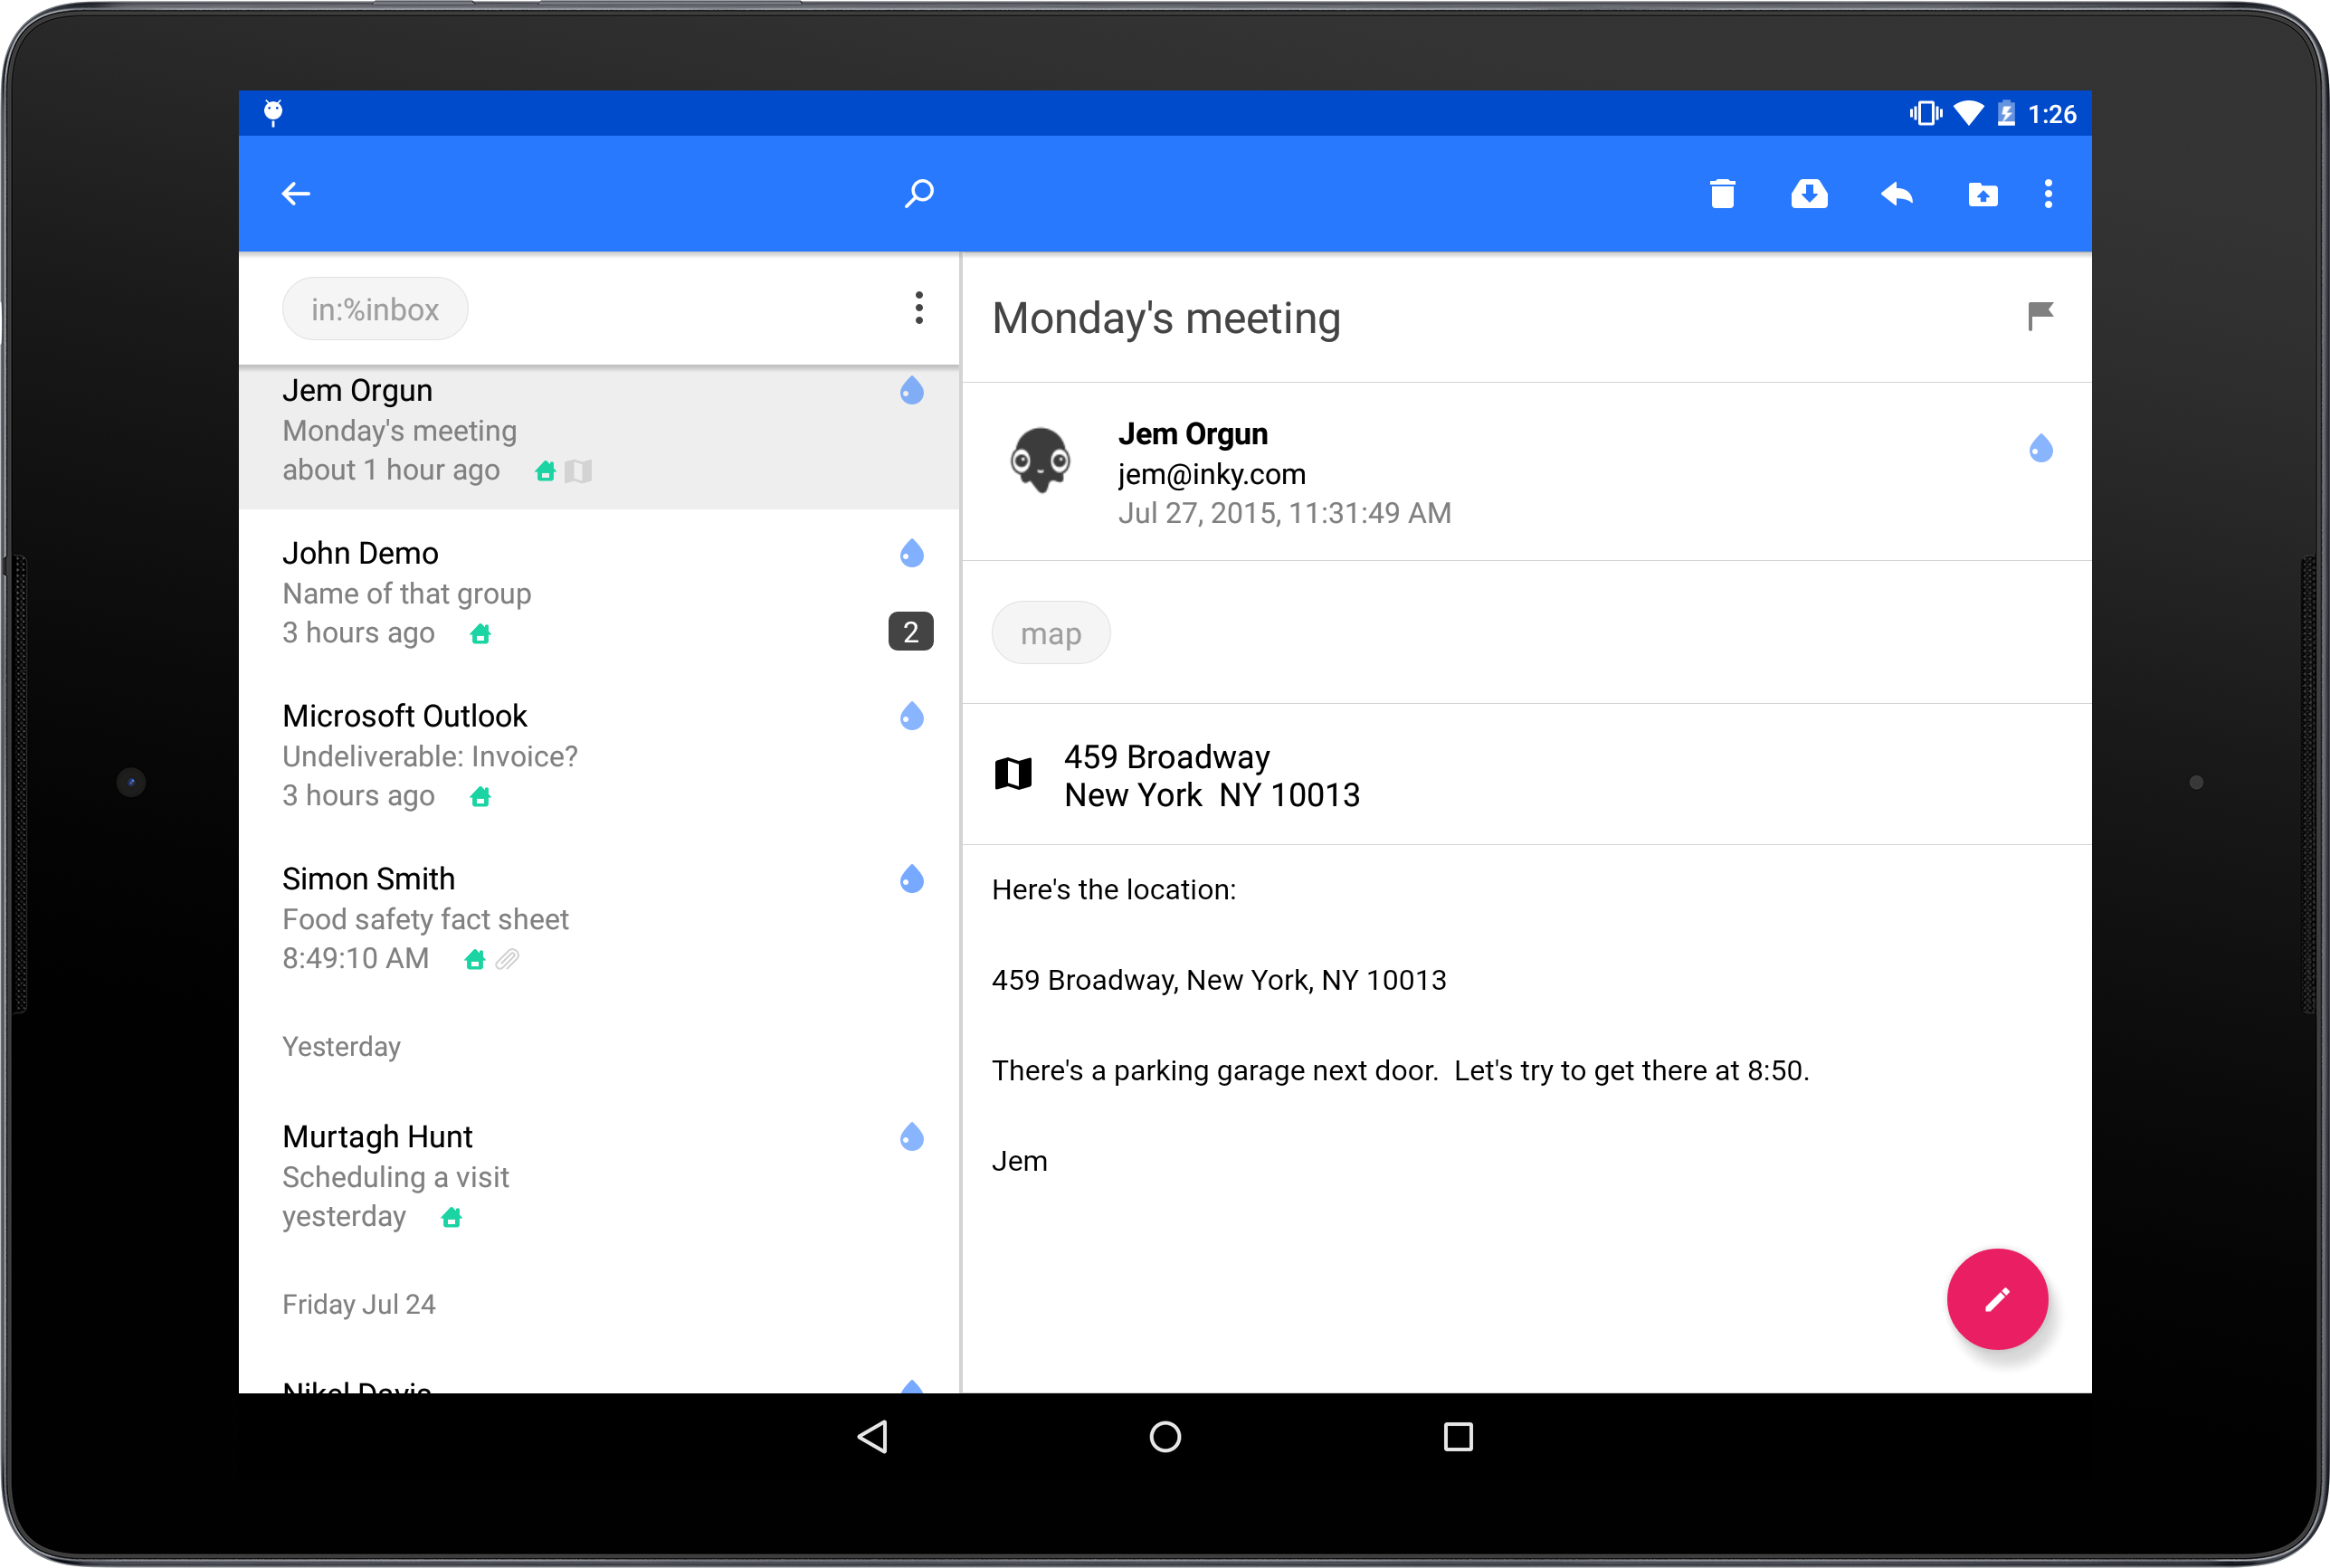Click the map tag chip
Viewport: 2330px width, 1568px height.
click(x=1050, y=633)
